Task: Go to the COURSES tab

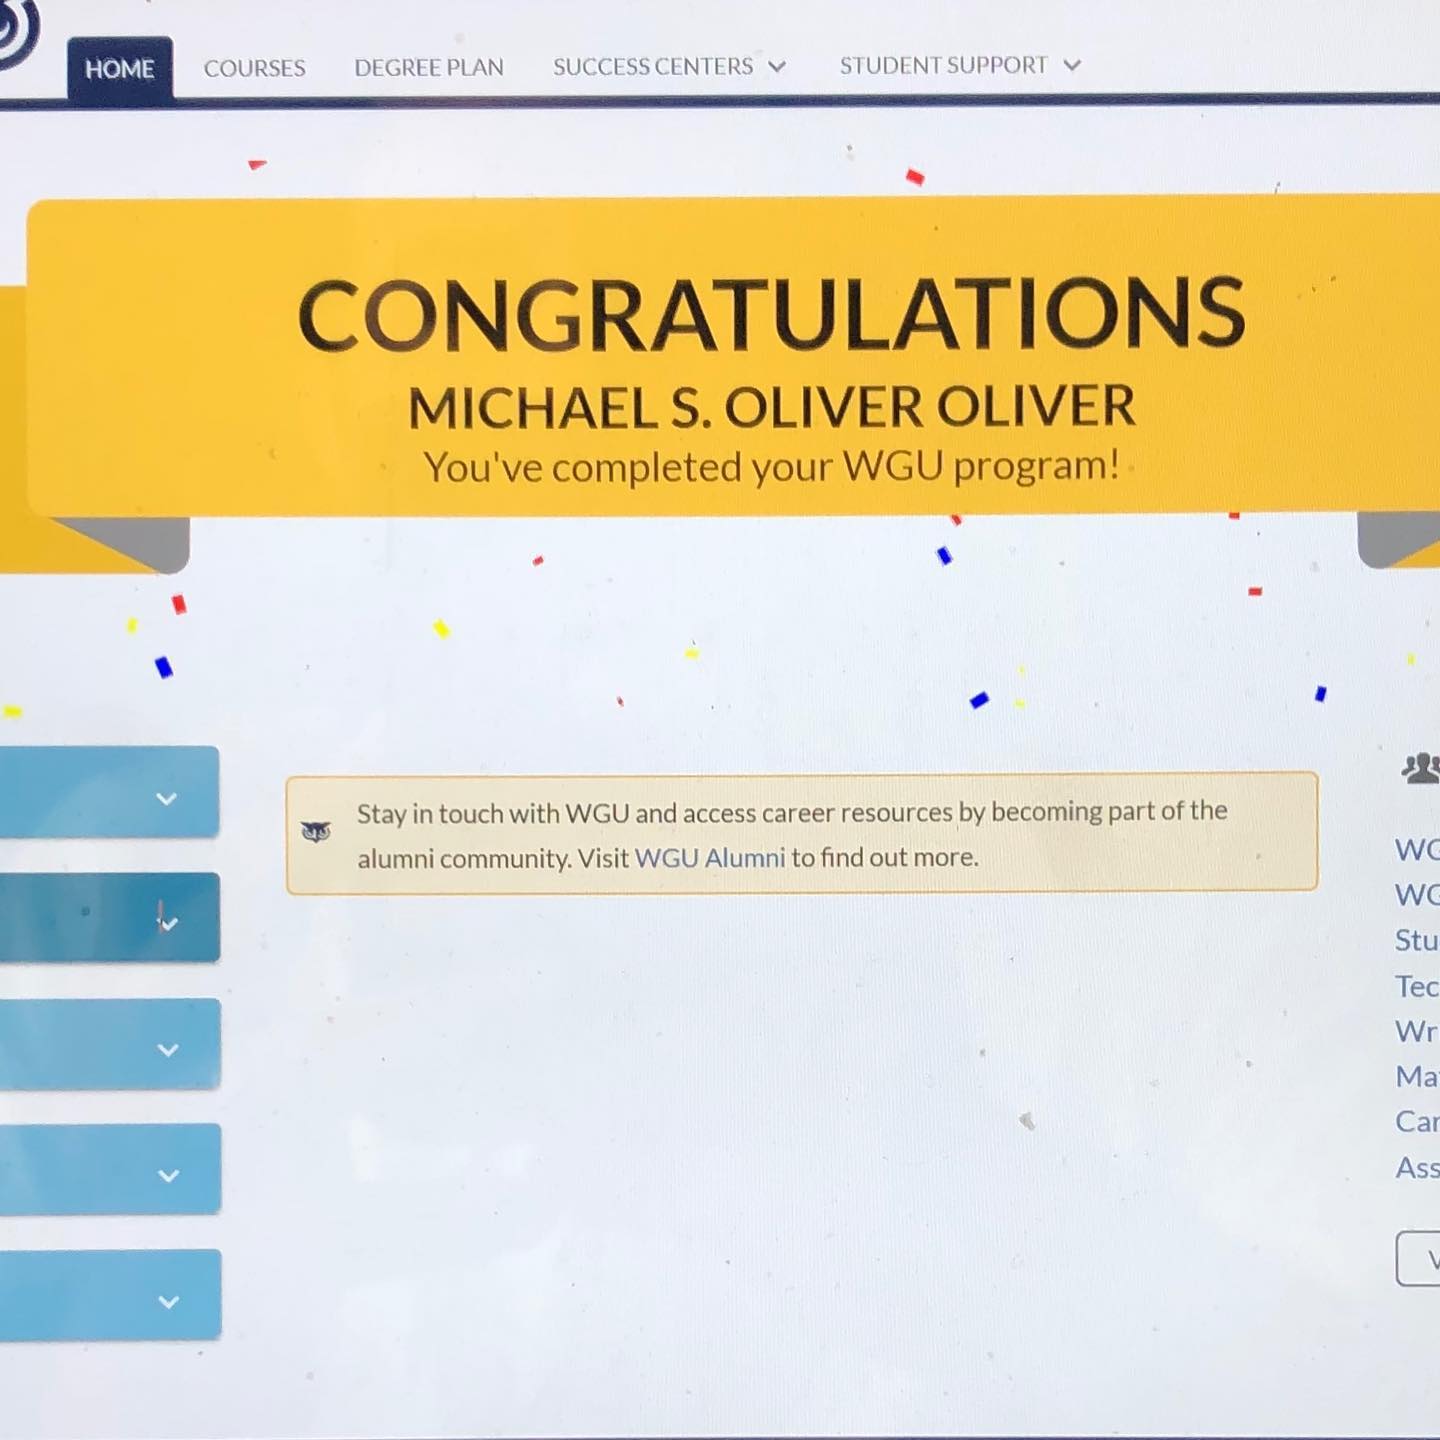Action: point(254,68)
